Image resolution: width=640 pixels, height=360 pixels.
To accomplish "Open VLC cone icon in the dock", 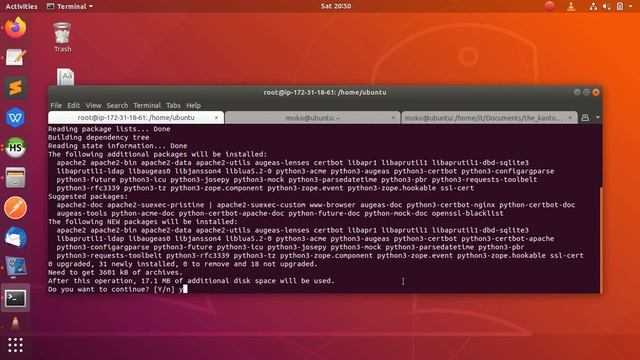I will (x=16, y=323).
